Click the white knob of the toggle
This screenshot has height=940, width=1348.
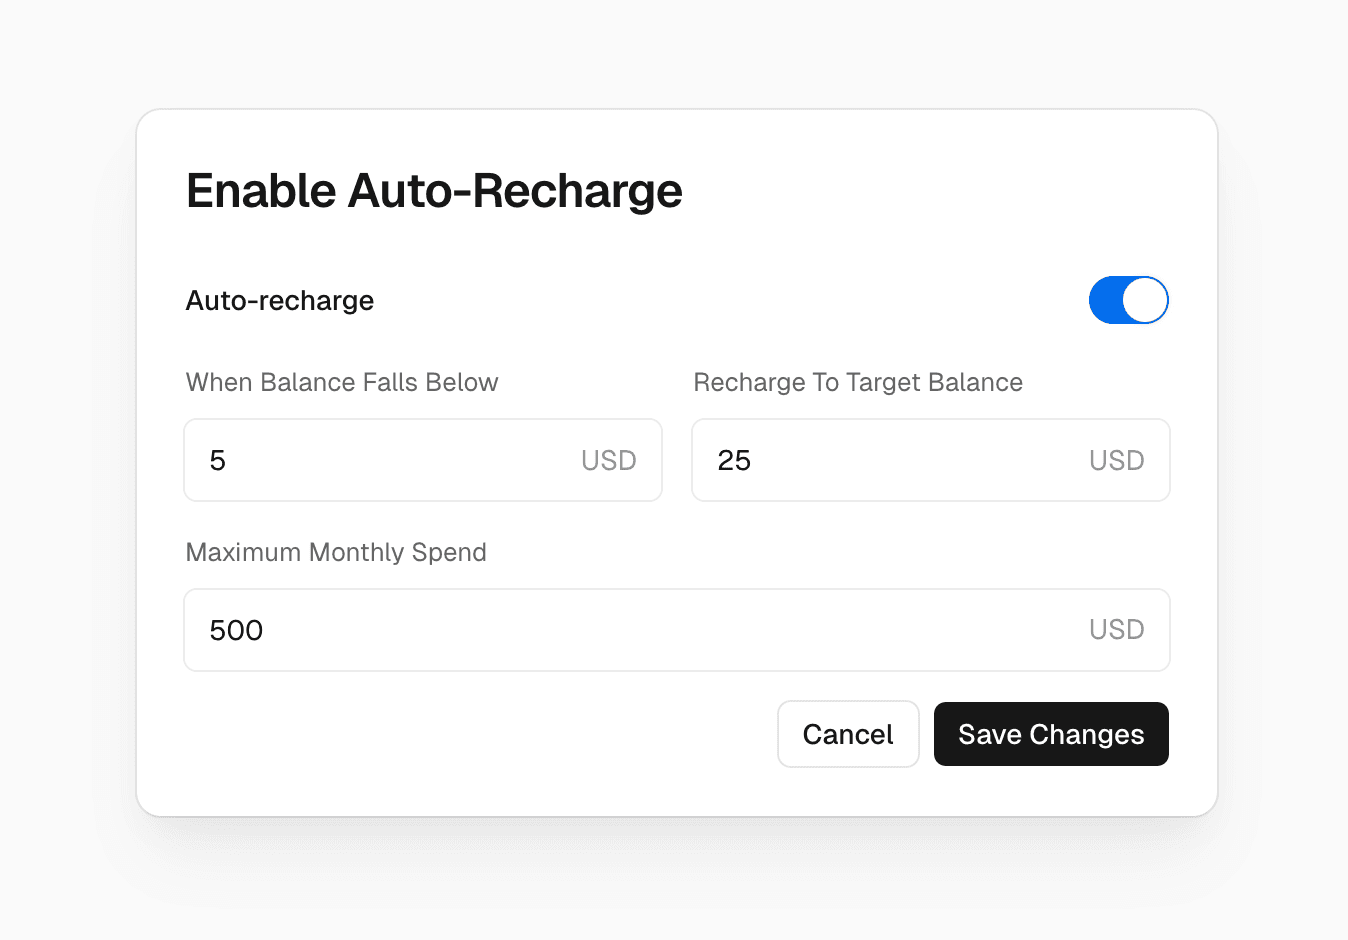pyautogui.click(x=1145, y=300)
